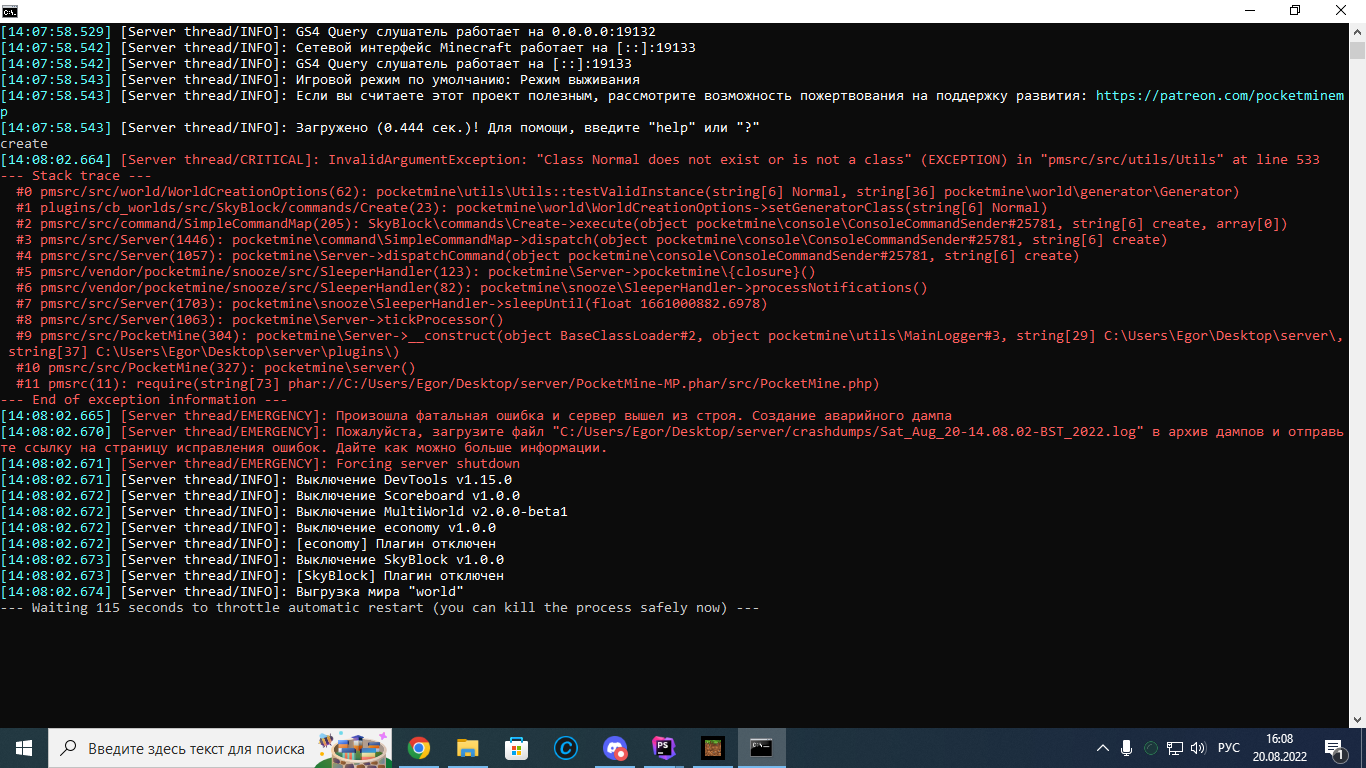Open the volume control tray icon
The image size is (1366, 768).
tap(1199, 748)
